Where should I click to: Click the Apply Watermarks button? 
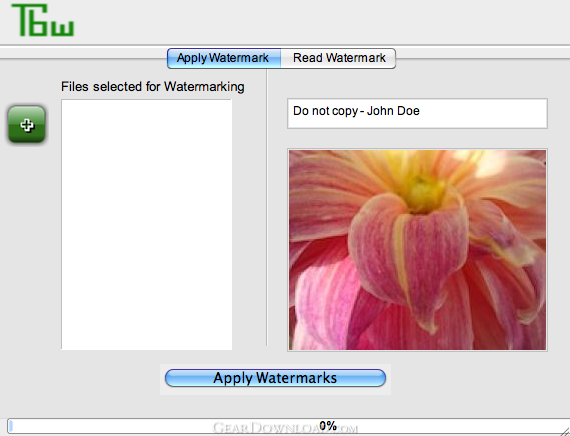click(x=275, y=378)
